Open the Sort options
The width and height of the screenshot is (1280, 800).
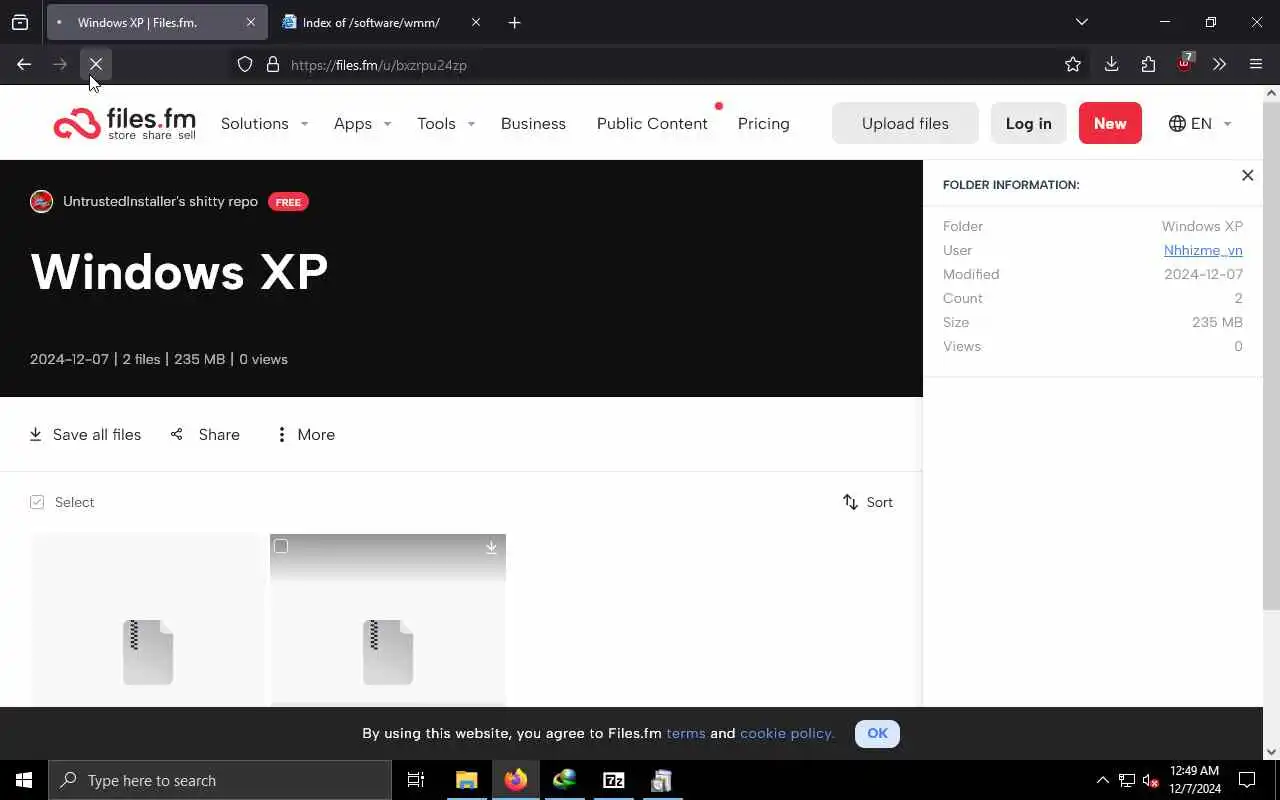tap(868, 502)
